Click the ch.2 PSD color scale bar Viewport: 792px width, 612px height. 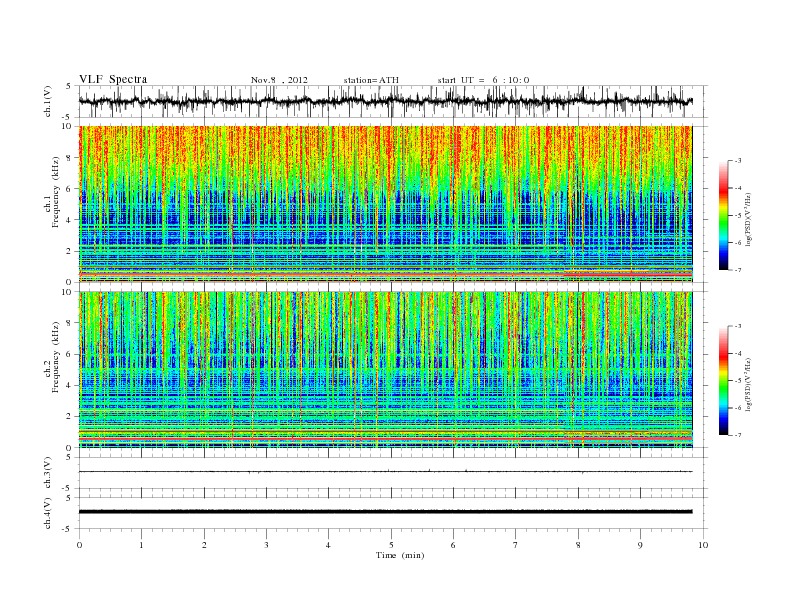point(723,381)
